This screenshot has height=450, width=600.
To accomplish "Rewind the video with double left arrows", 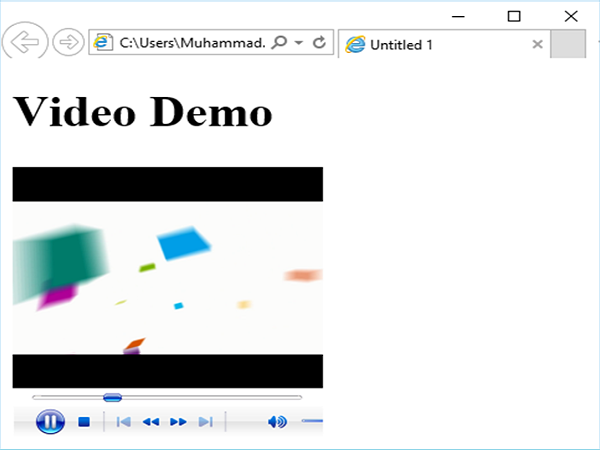I will pyautogui.click(x=151, y=422).
